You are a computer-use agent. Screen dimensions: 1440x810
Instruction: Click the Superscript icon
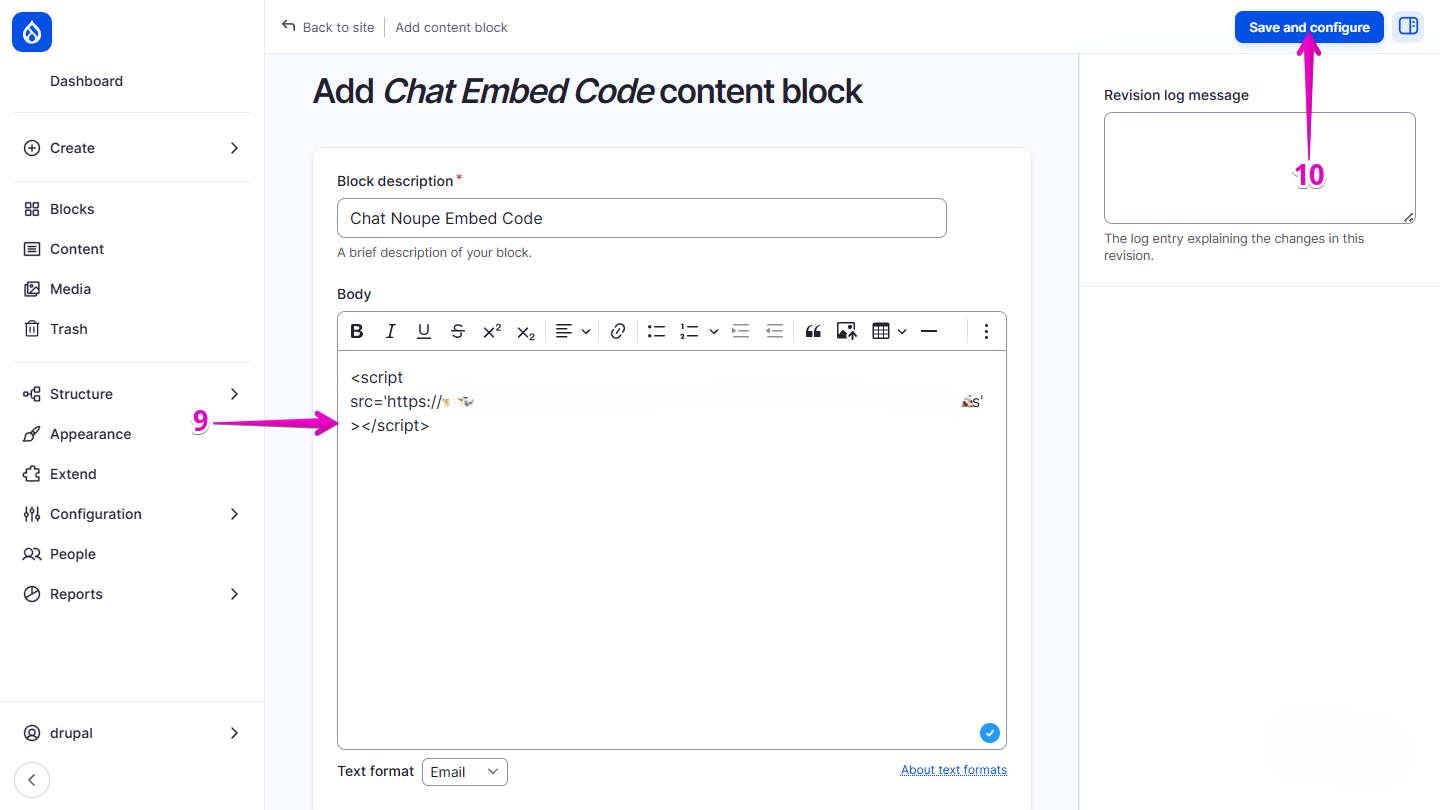pyautogui.click(x=491, y=330)
